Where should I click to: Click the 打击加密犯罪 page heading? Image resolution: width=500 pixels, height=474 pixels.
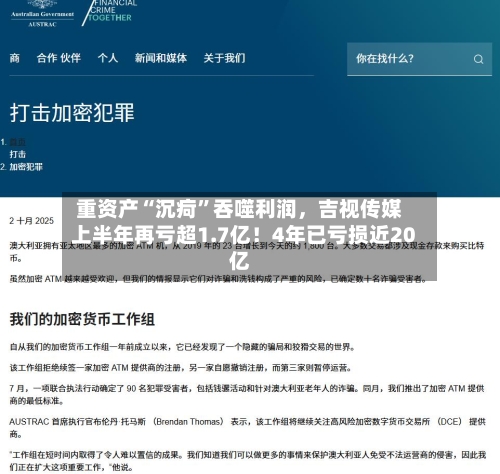72,112
